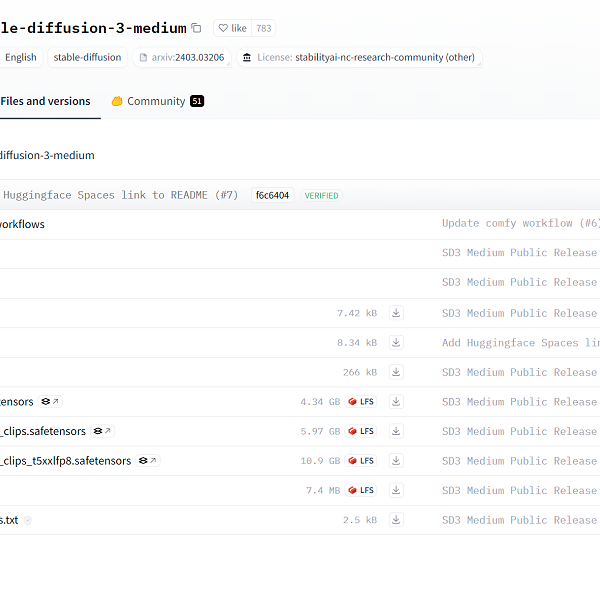Open the _clips.safetensors file

[43, 431]
